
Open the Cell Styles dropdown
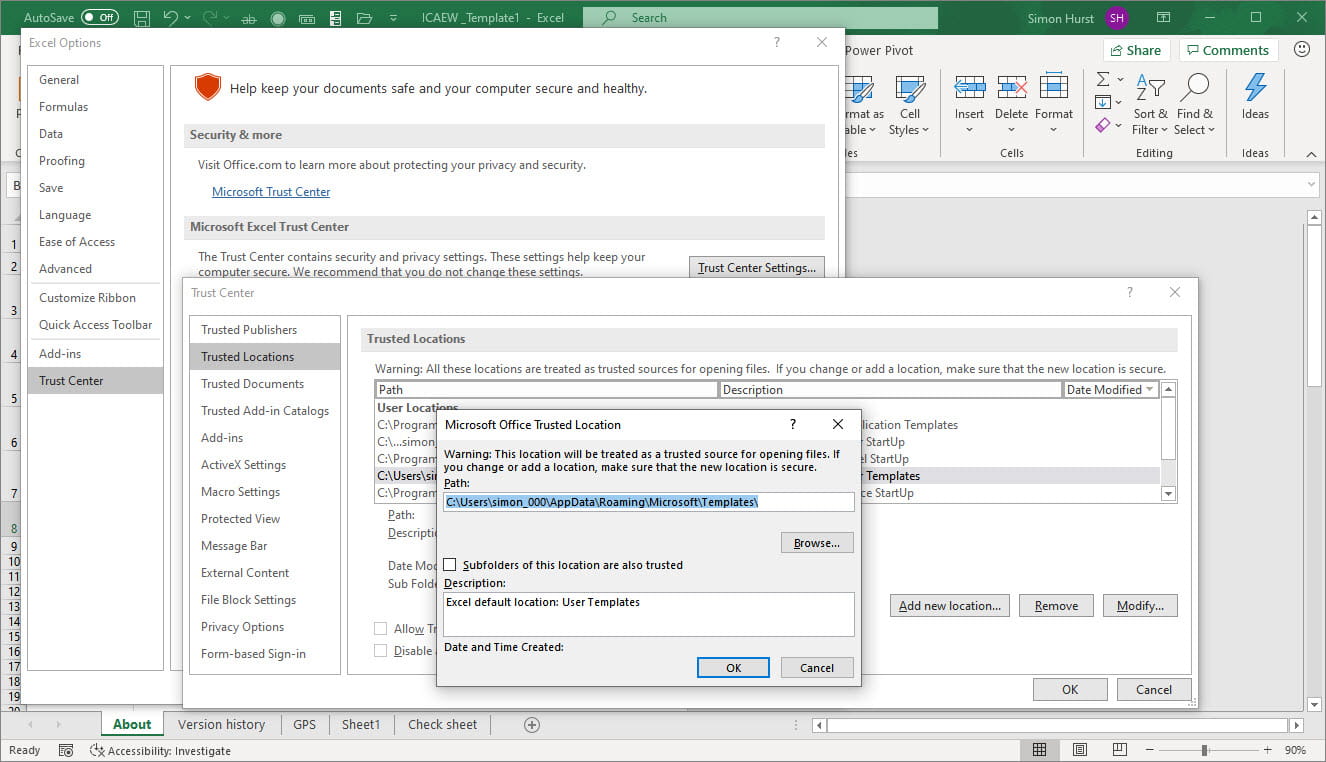pyautogui.click(x=909, y=130)
